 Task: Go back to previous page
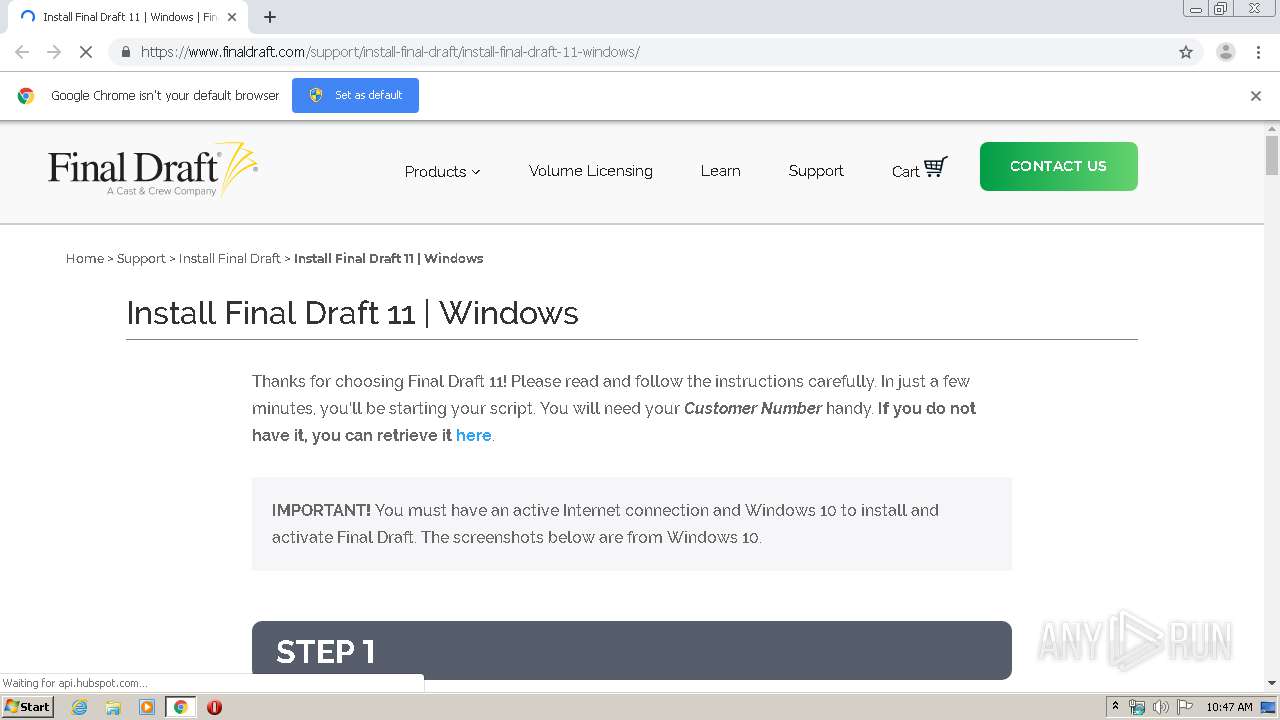[x=22, y=52]
